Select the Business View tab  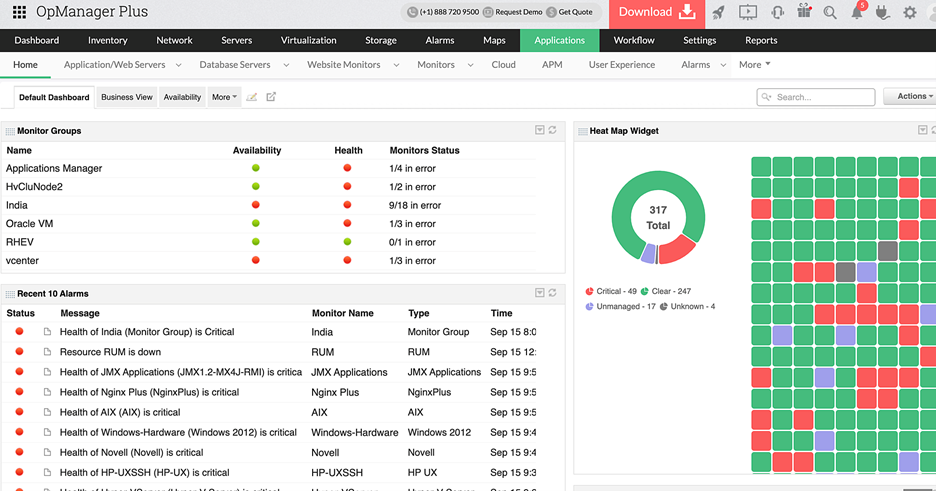coord(127,97)
